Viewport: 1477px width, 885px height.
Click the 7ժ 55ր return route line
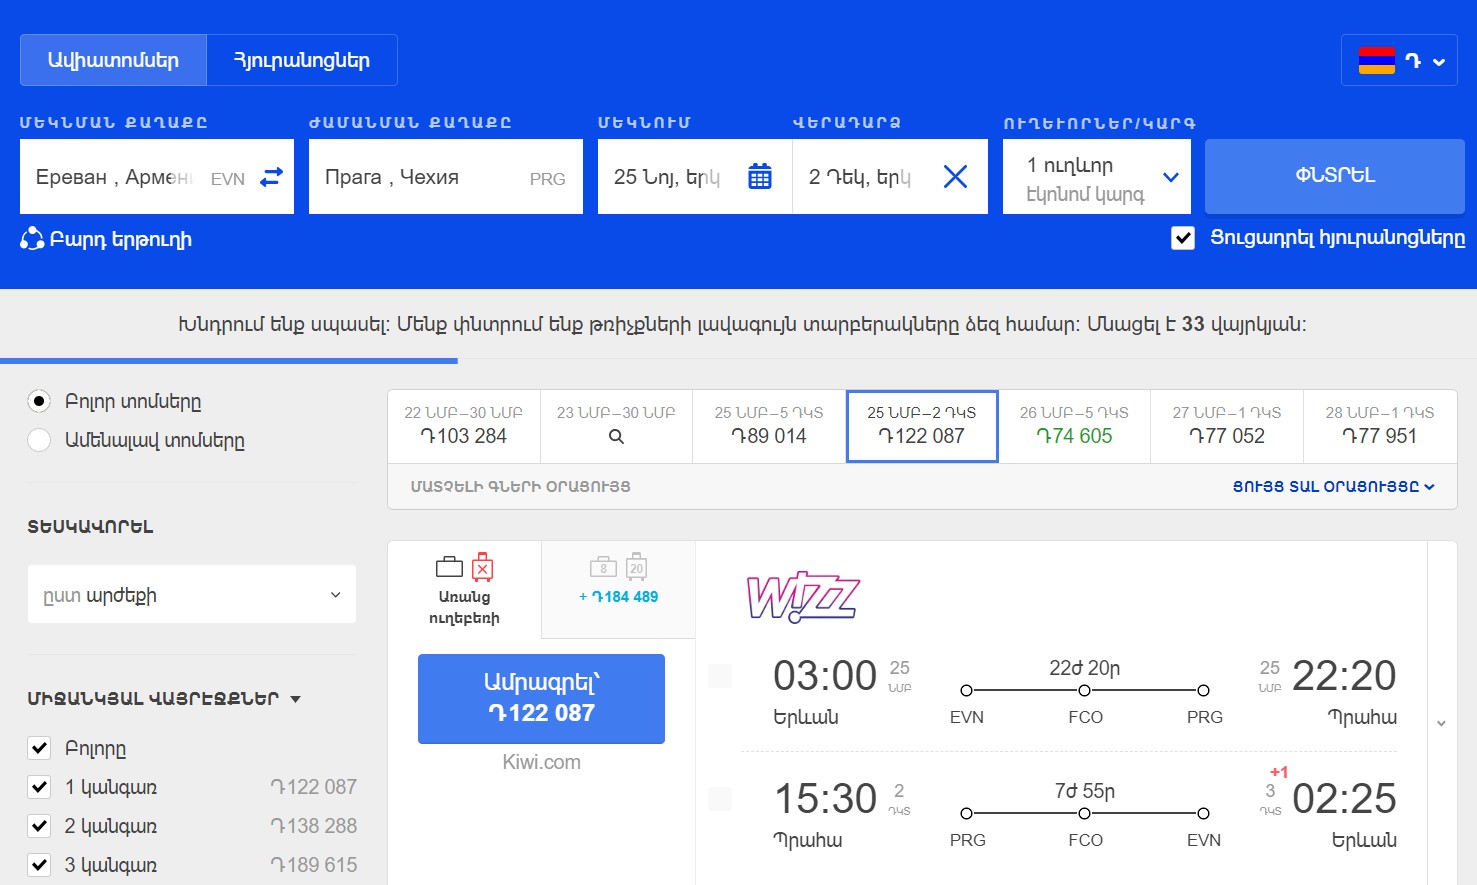click(x=1085, y=813)
